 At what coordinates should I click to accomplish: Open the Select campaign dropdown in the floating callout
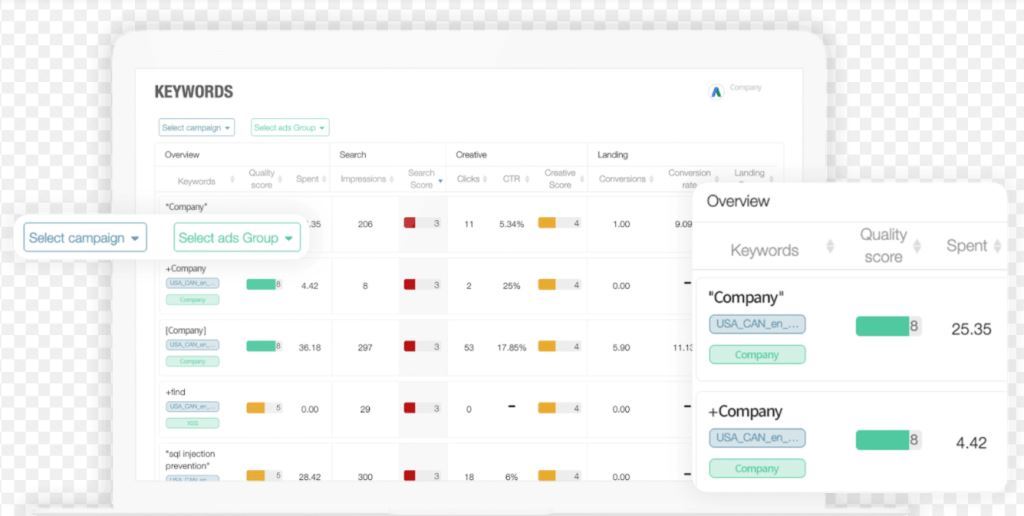(85, 238)
